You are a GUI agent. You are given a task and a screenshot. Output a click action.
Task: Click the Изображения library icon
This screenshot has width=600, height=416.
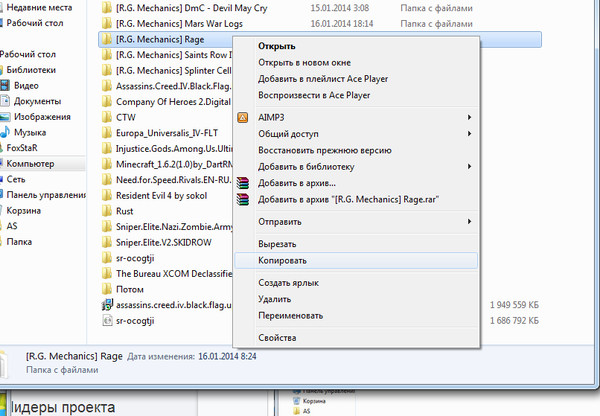tap(5, 117)
